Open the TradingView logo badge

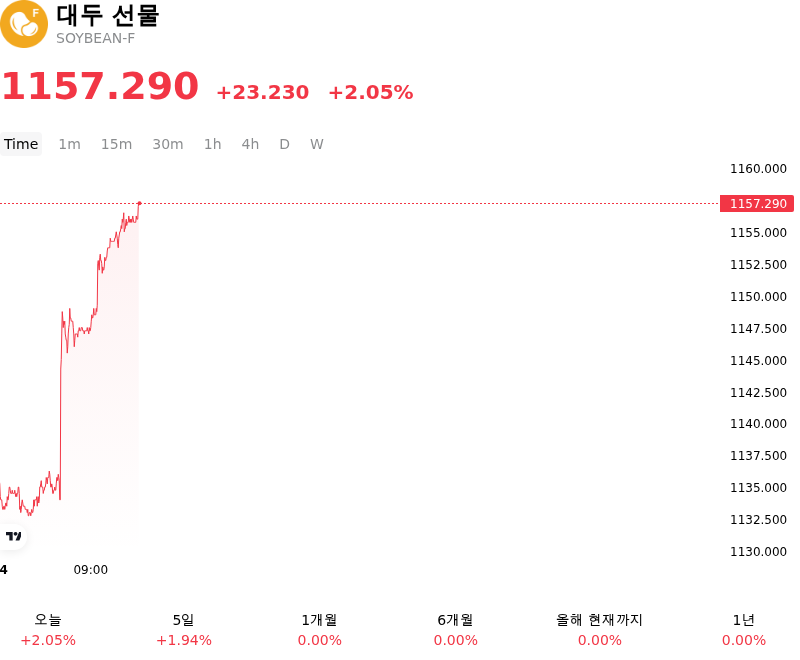click(13, 536)
